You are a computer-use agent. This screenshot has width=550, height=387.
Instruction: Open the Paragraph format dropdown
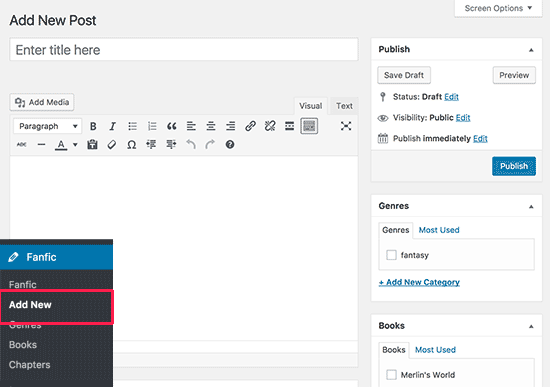(x=48, y=126)
